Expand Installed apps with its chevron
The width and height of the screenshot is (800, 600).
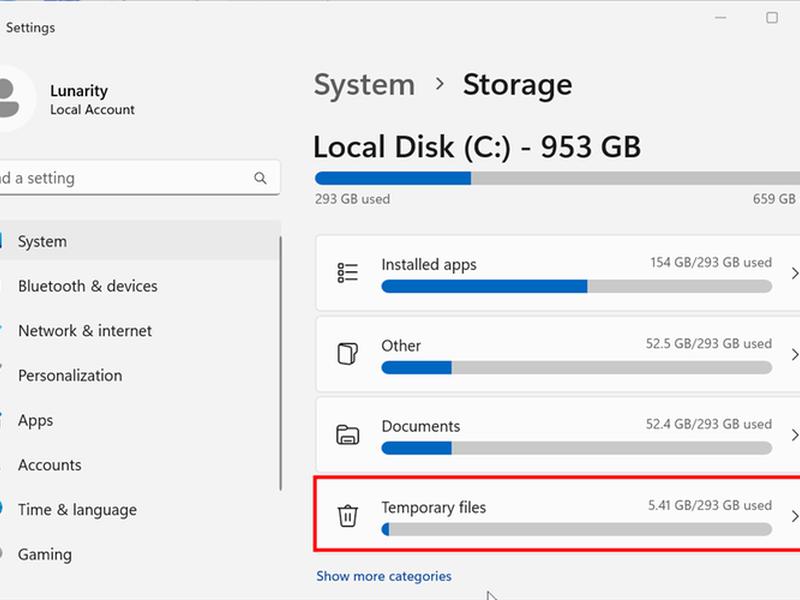794,273
